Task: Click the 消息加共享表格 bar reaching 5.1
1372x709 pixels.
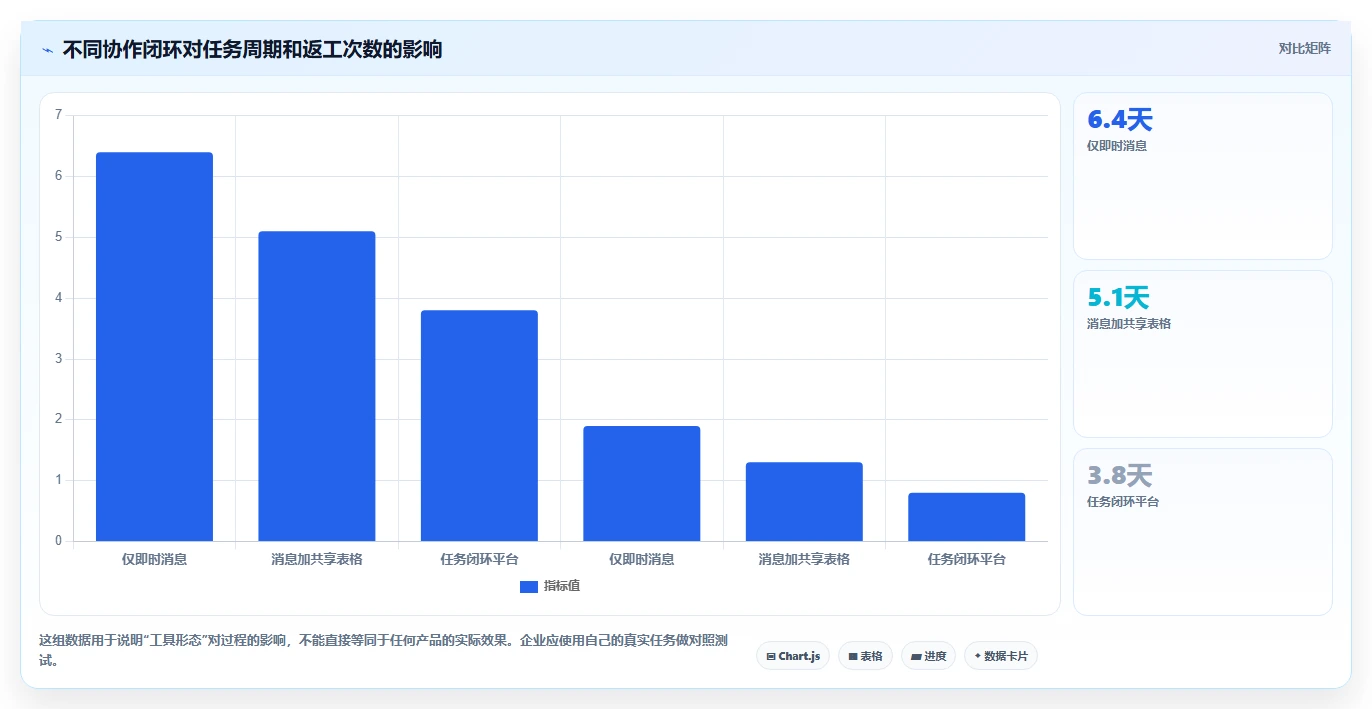Action: 317,386
